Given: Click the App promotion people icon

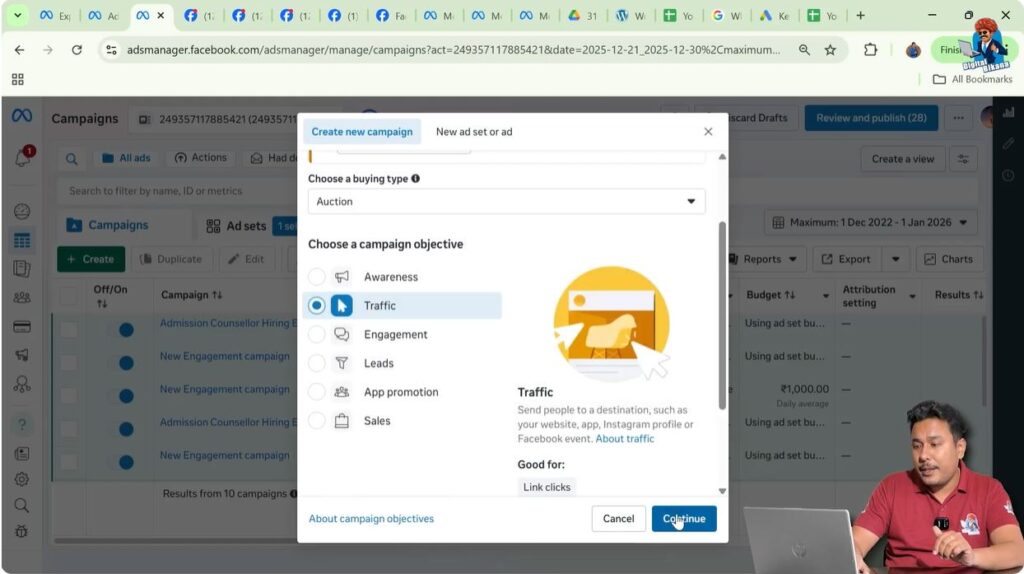Looking at the screenshot, I should pos(342,392).
